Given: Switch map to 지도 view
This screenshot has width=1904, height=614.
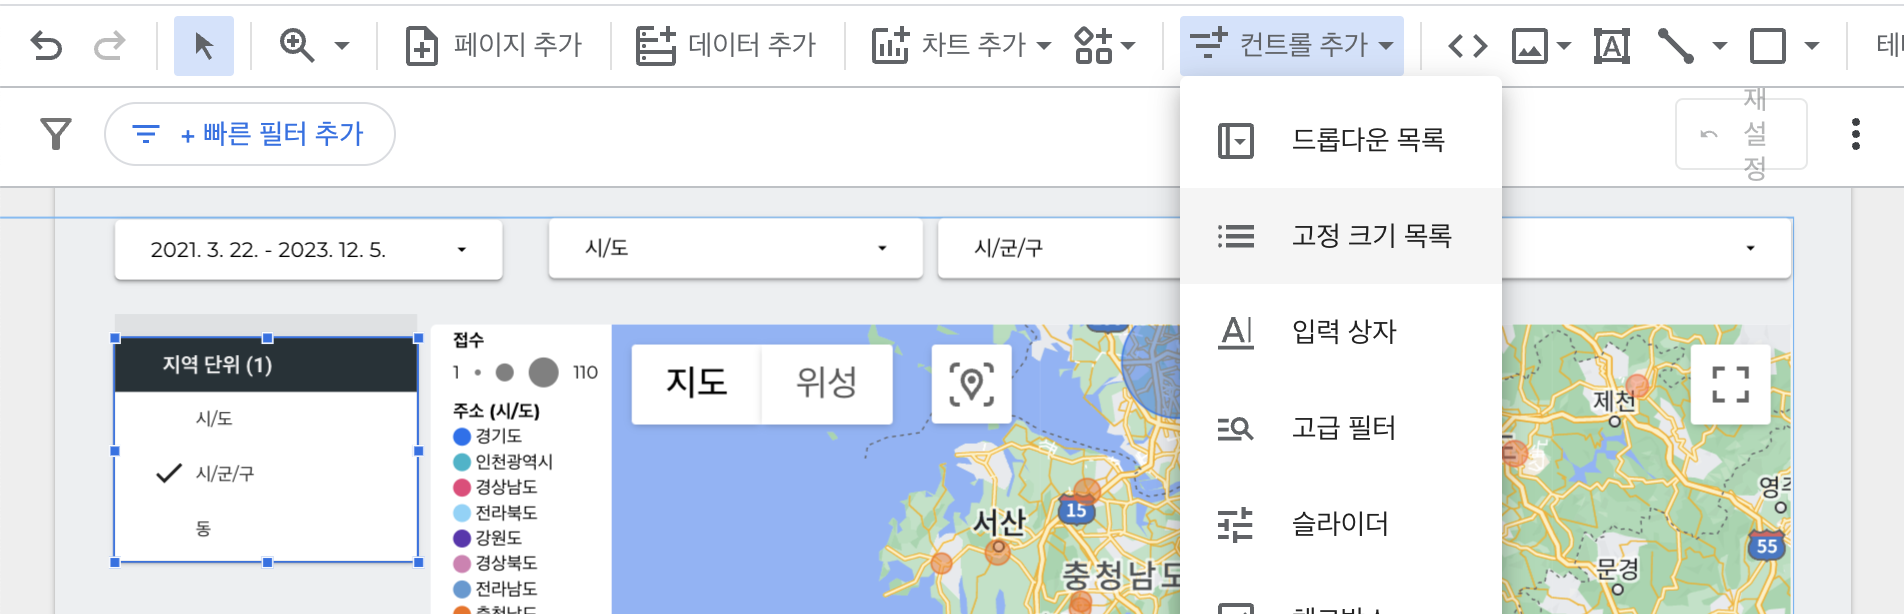Looking at the screenshot, I should (696, 383).
